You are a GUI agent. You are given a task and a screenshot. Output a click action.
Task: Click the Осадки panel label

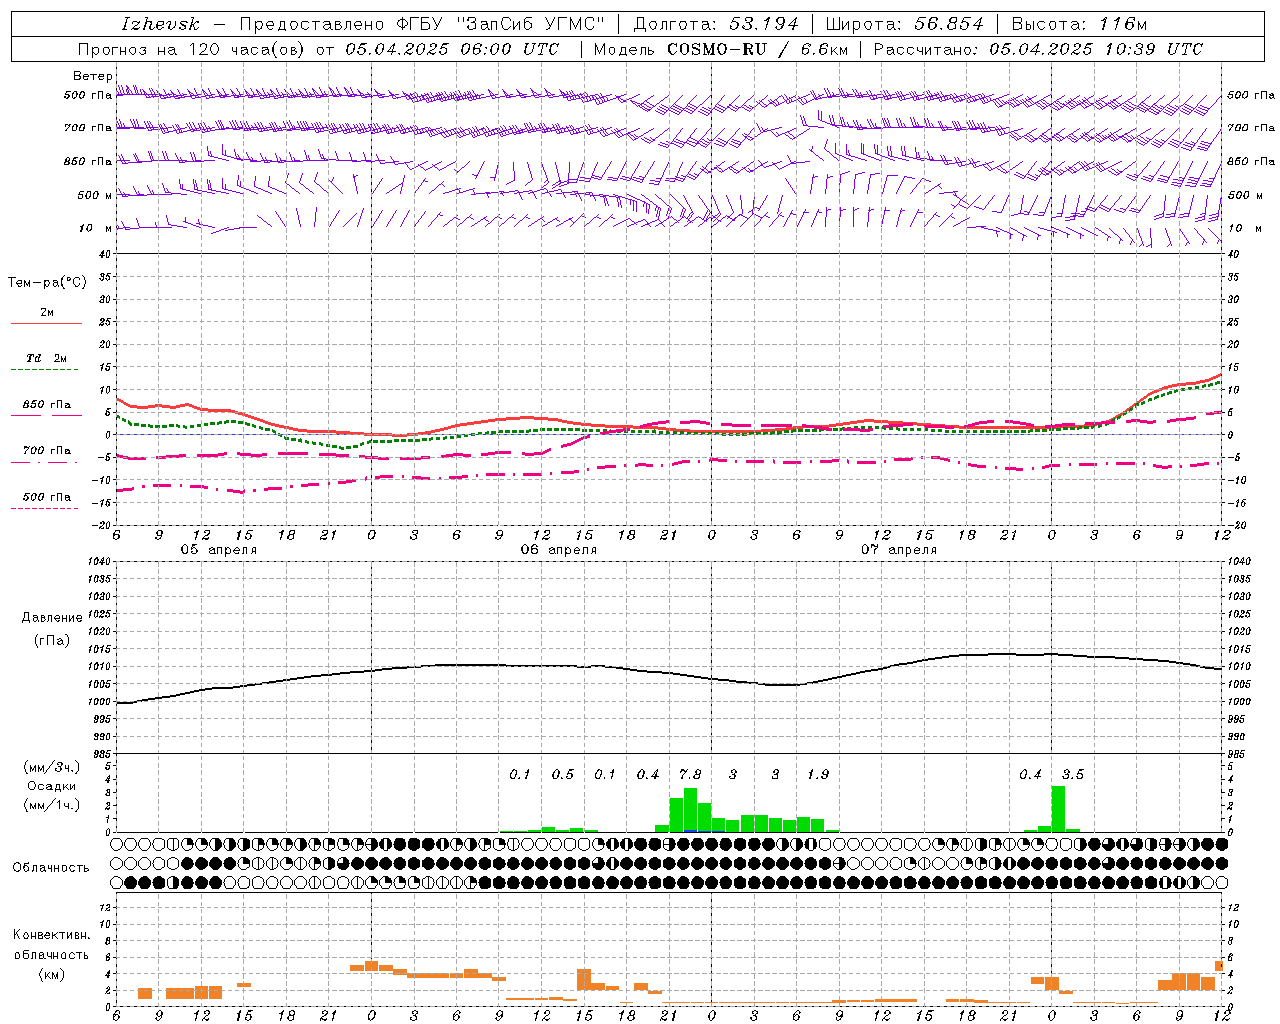(52, 786)
